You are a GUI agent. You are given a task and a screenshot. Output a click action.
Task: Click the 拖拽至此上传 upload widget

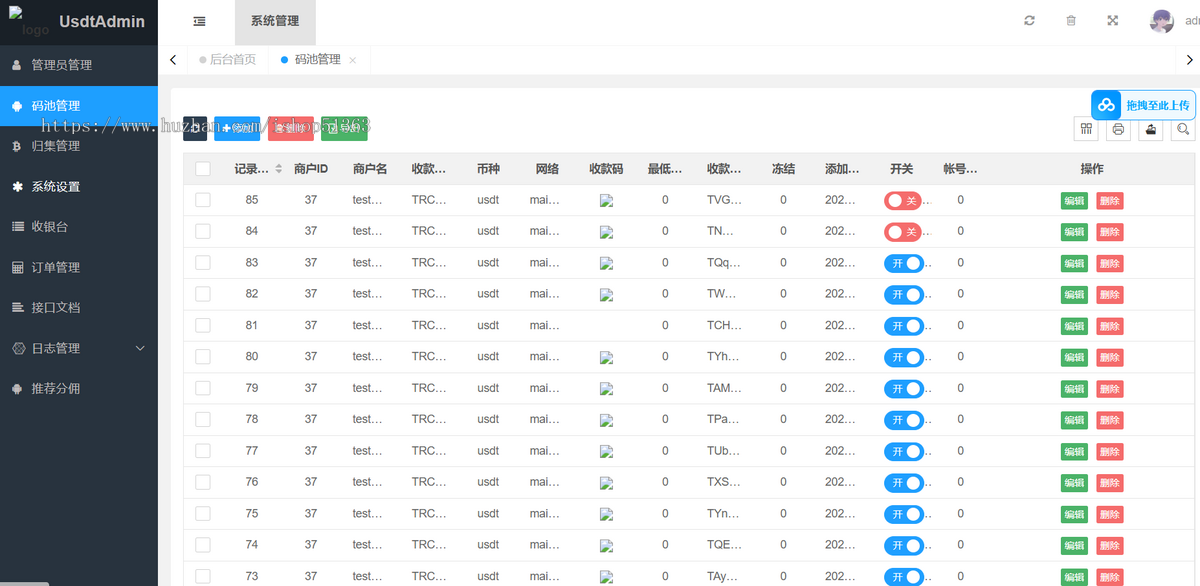click(1143, 105)
